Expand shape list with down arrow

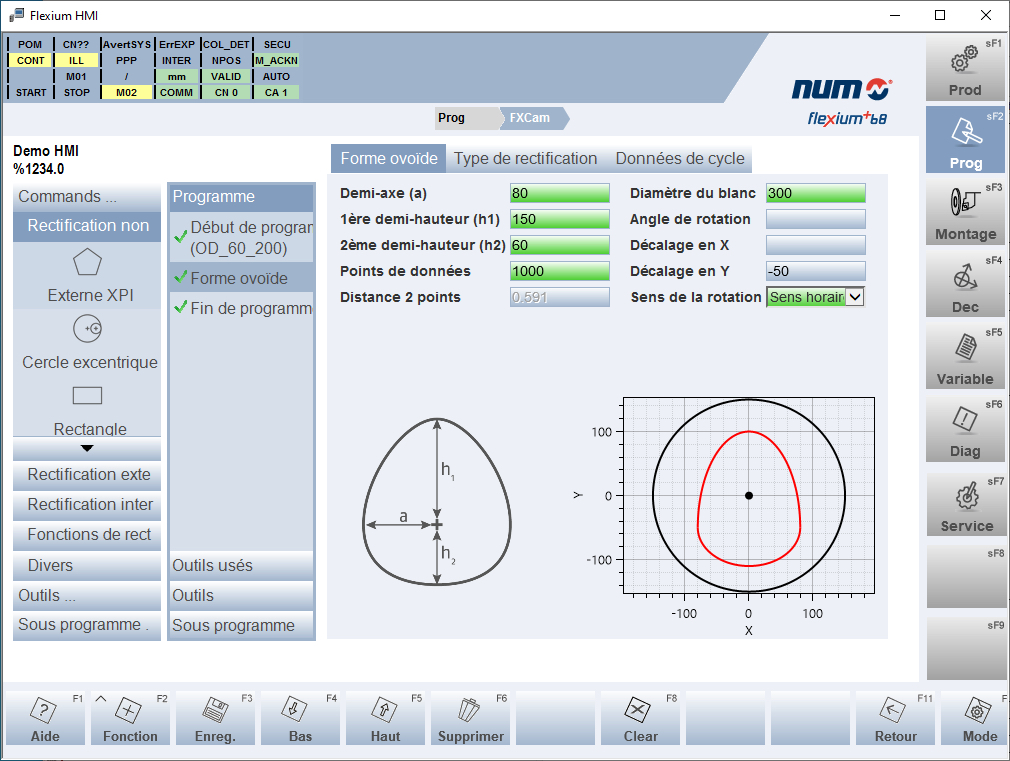(x=87, y=448)
